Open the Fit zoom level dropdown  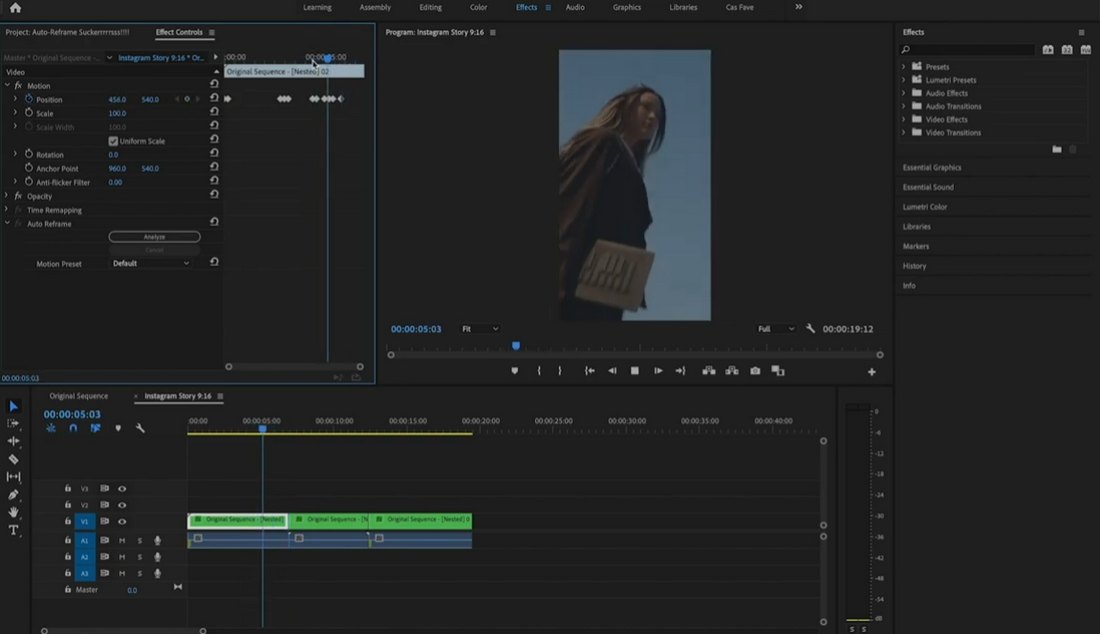pos(480,329)
